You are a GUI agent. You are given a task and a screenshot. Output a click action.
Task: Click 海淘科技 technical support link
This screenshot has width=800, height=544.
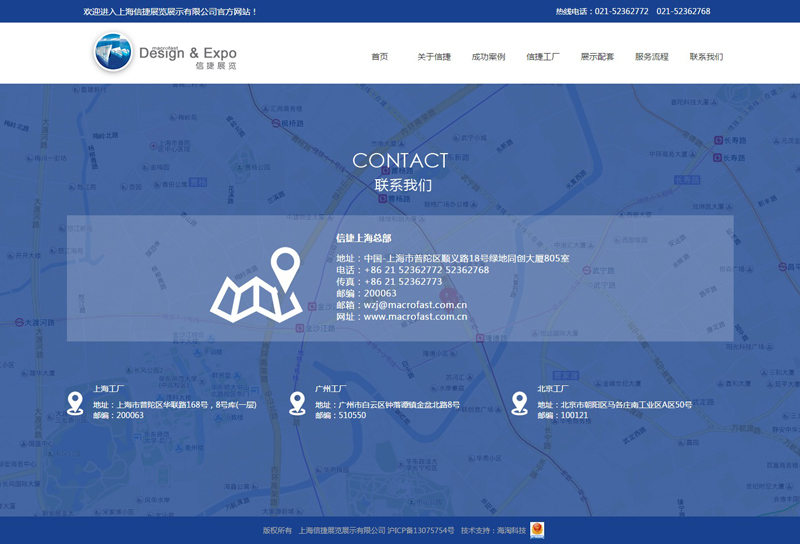[510, 531]
